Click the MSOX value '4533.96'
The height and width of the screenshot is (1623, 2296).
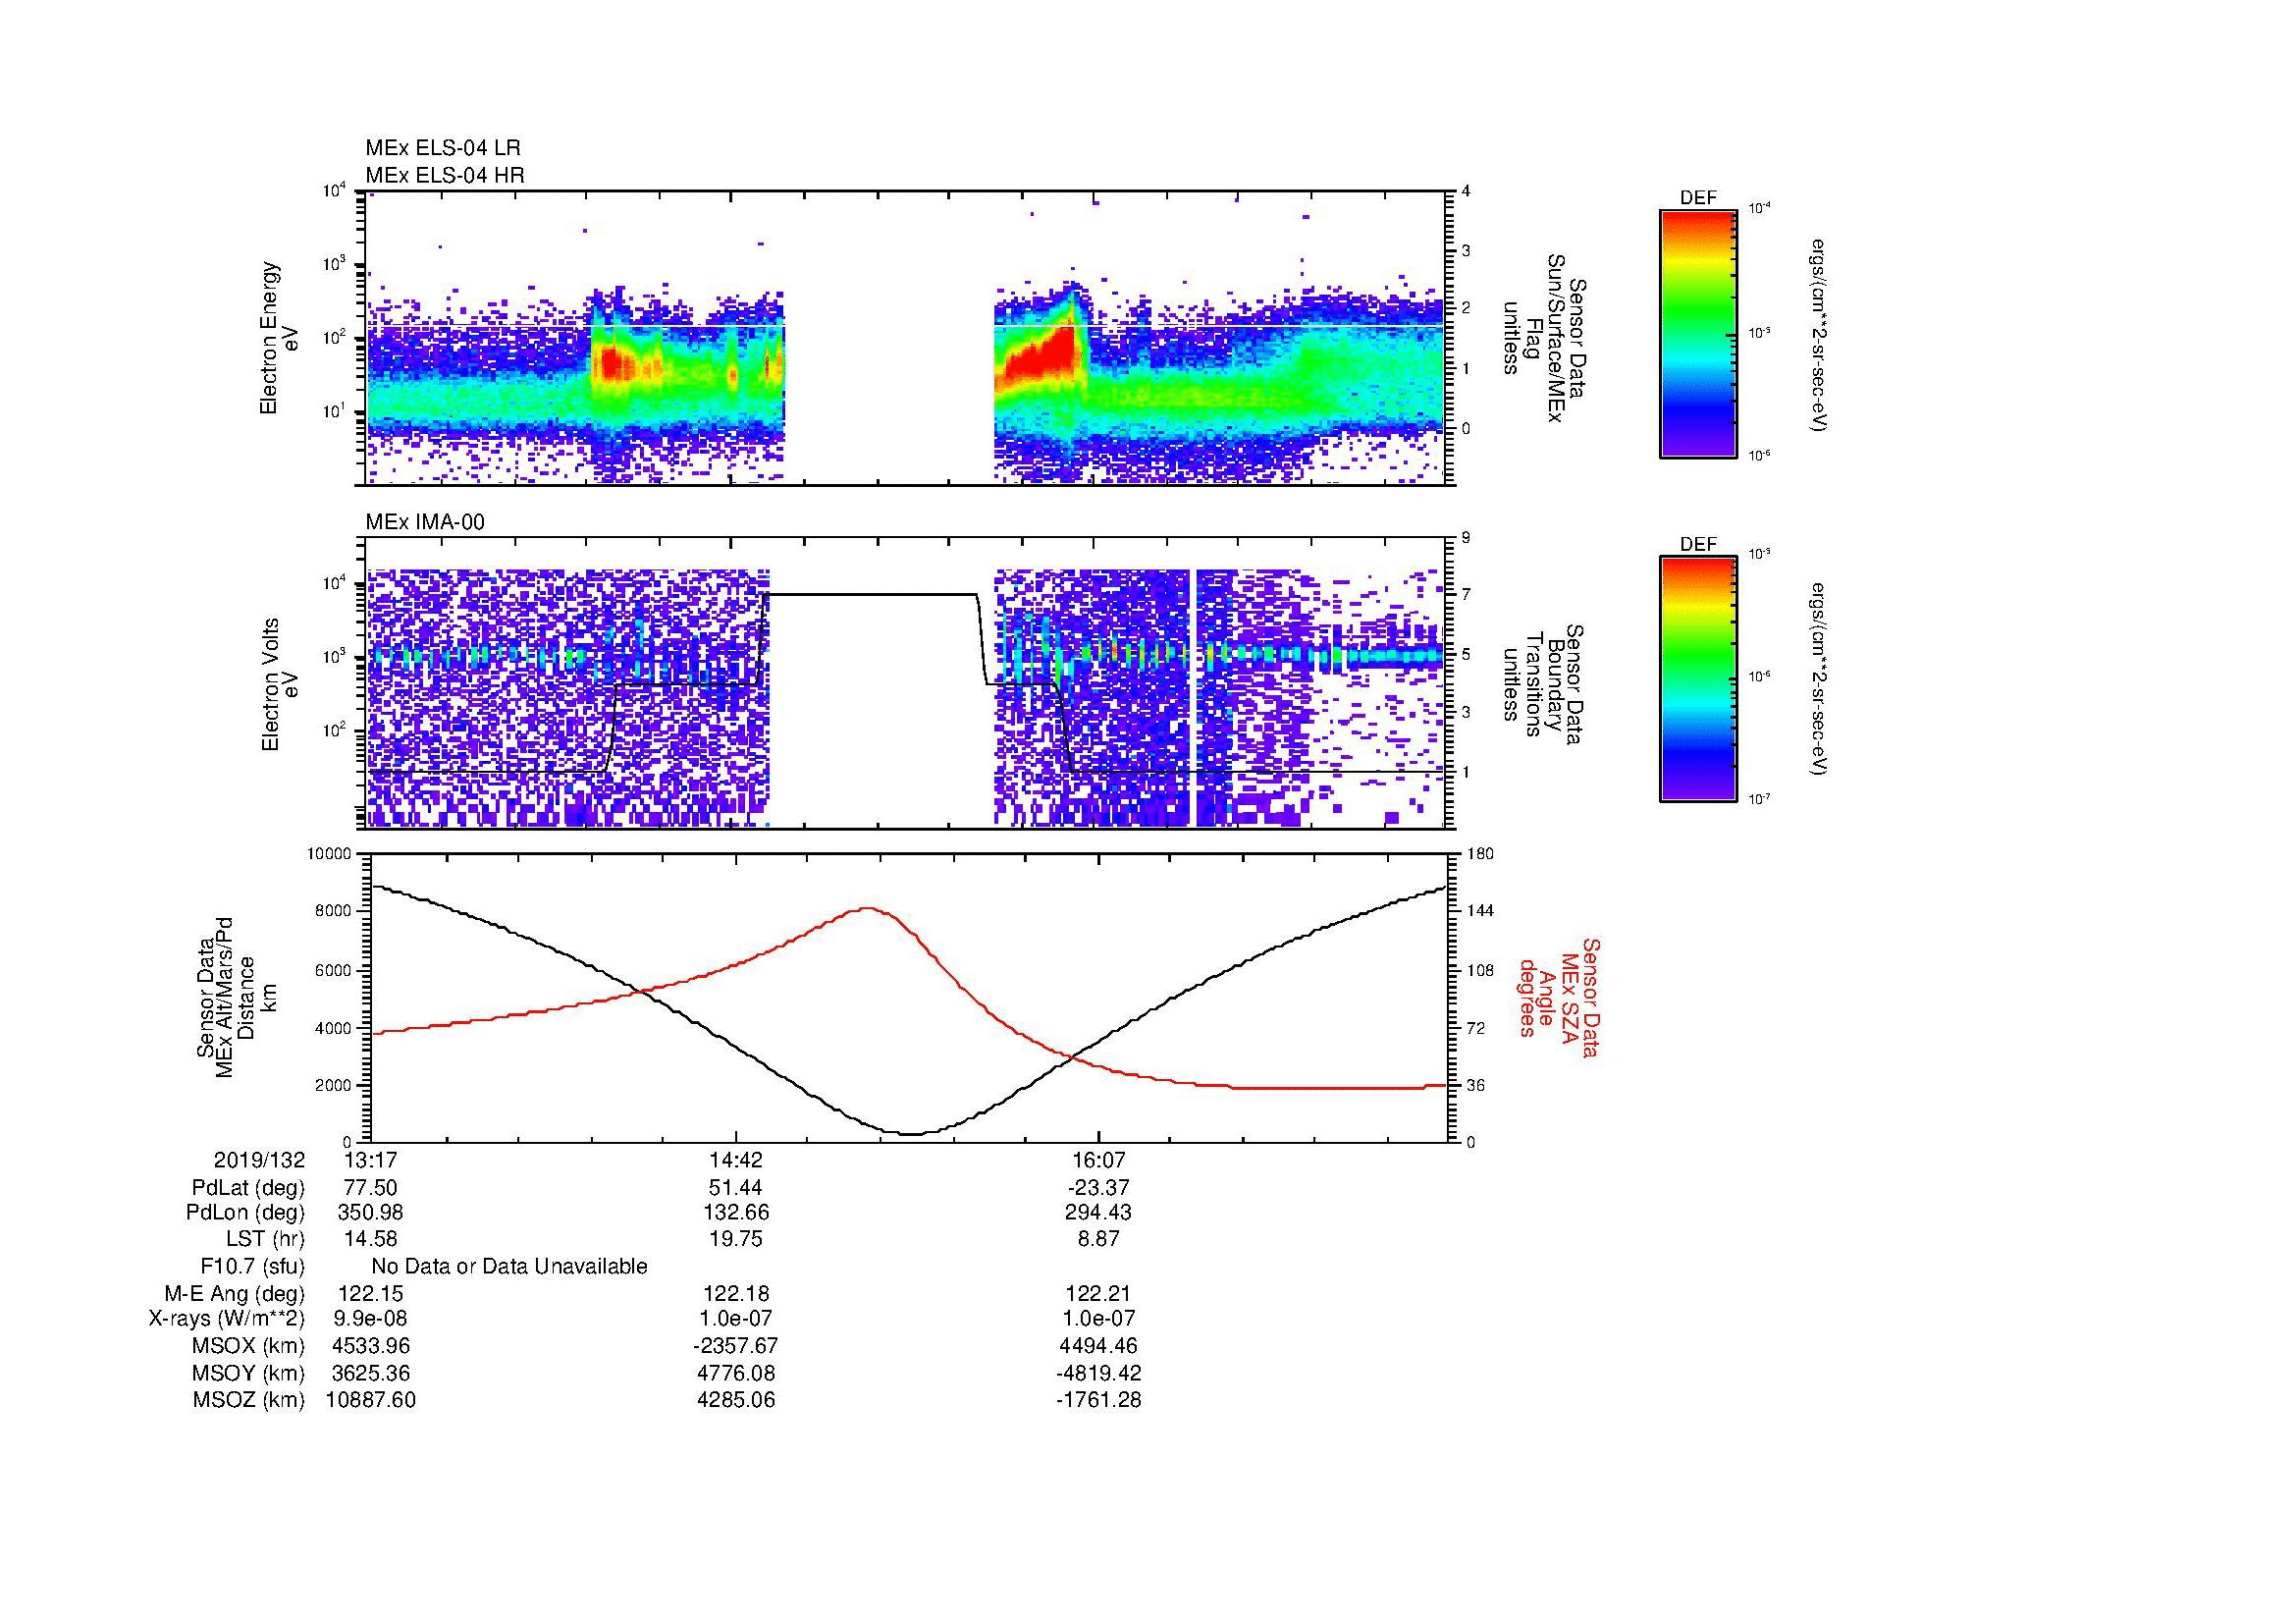pyautogui.click(x=370, y=1346)
